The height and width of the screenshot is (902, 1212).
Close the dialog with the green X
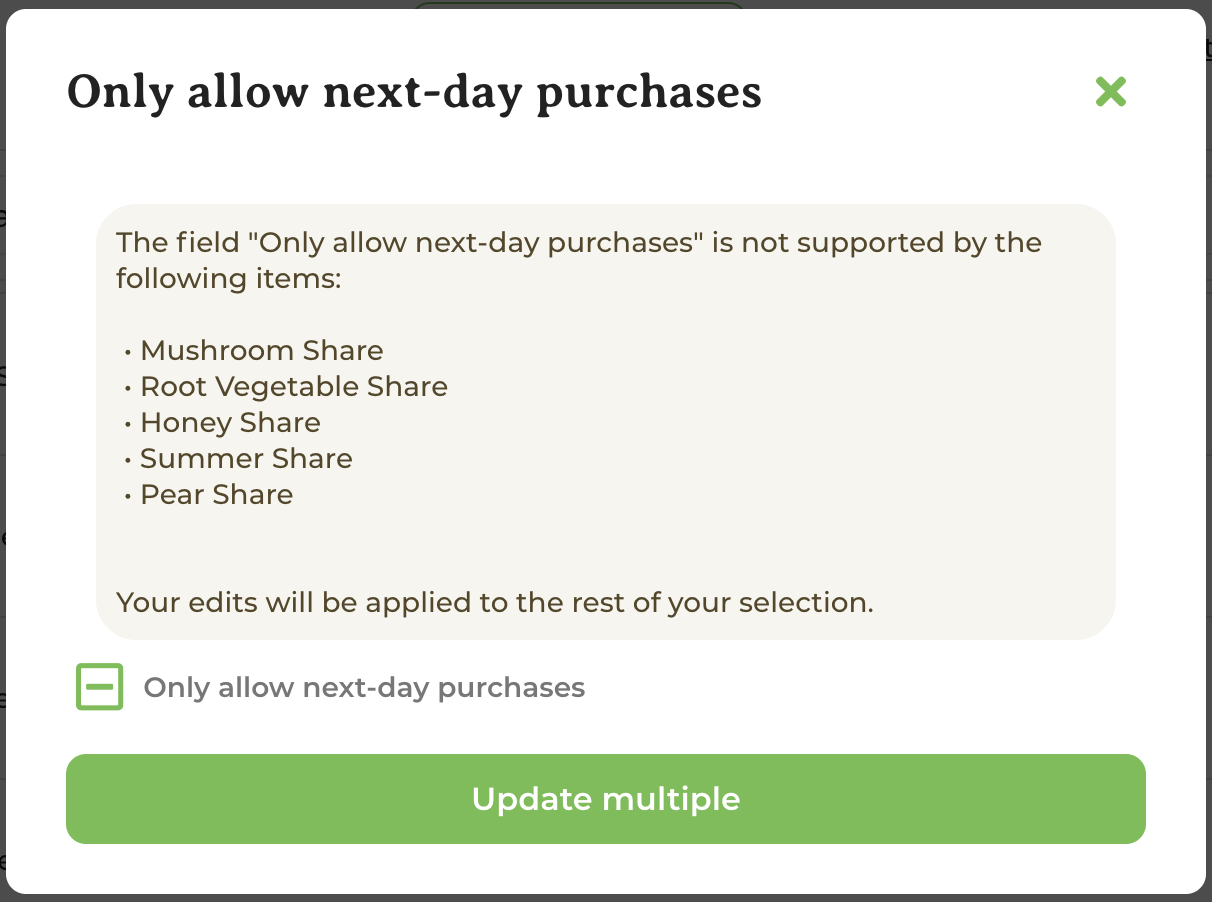1110,91
